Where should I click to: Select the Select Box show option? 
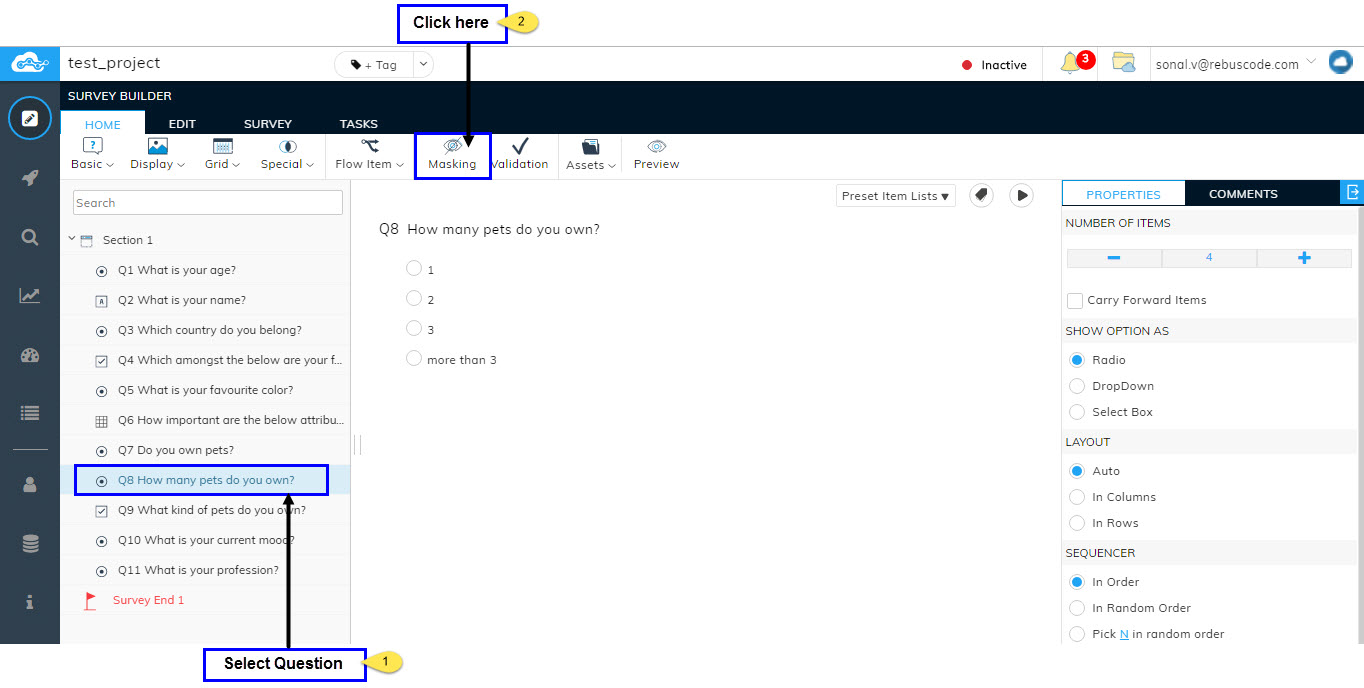tap(1077, 412)
